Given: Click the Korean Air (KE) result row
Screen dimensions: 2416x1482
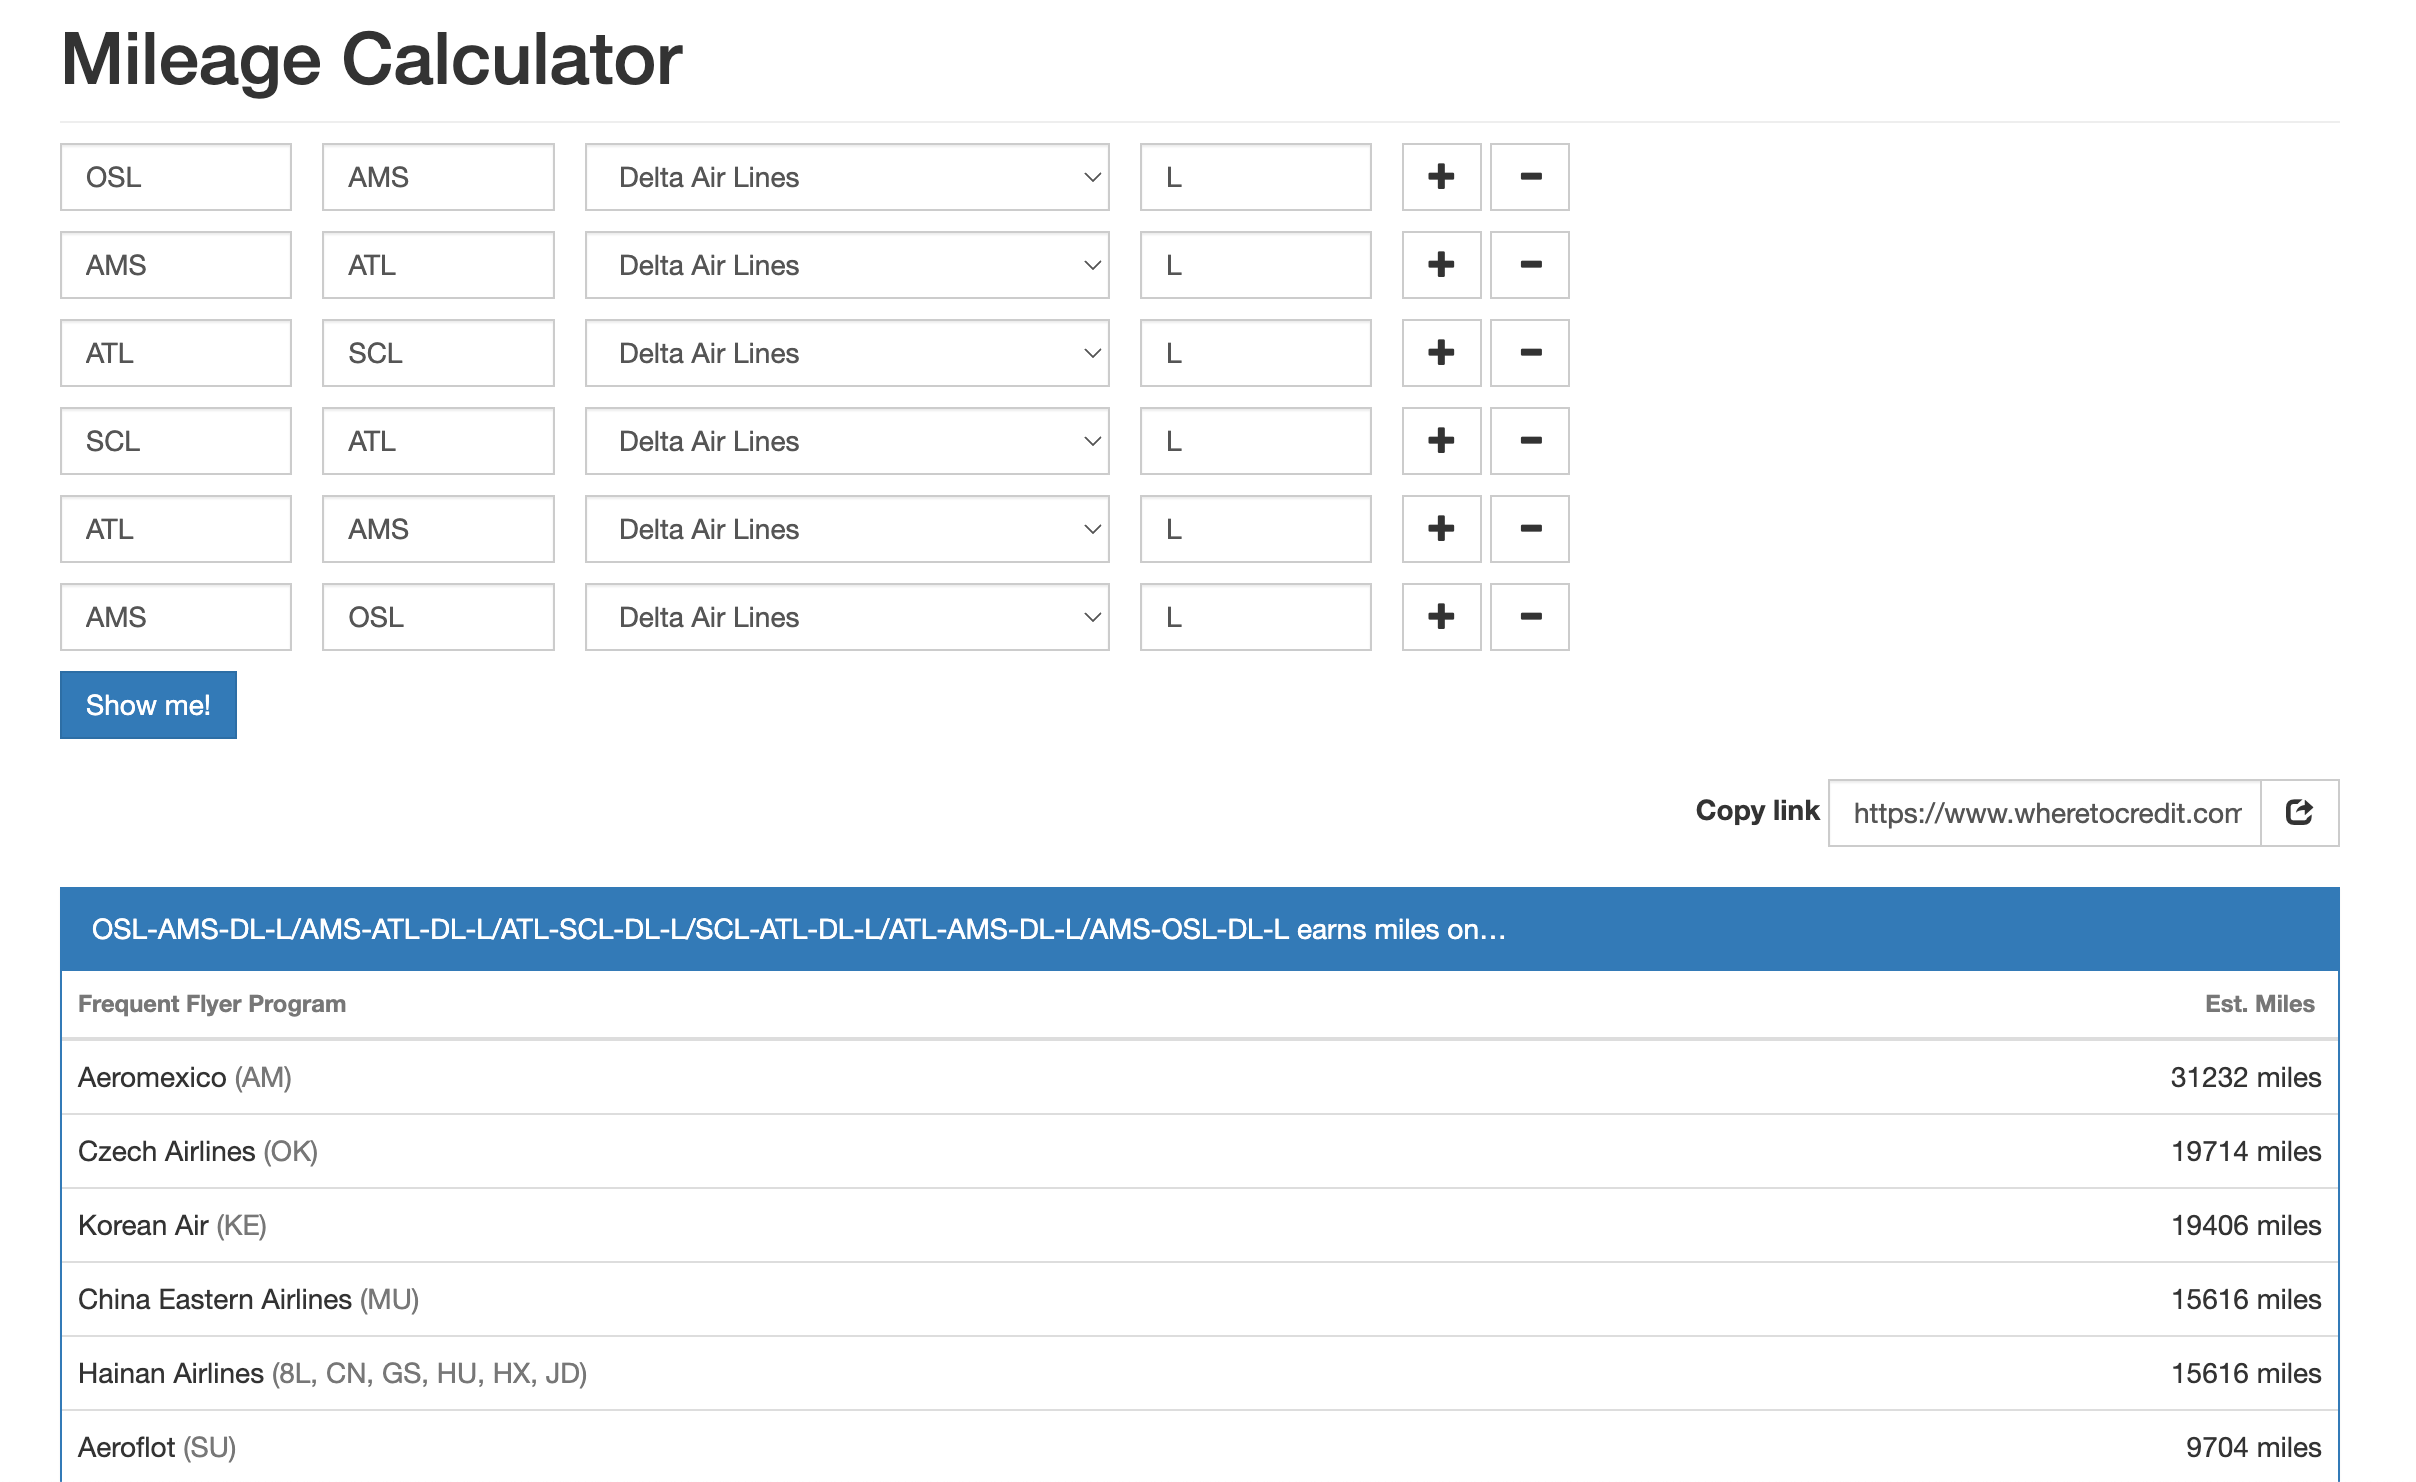Looking at the screenshot, I should coord(1198,1225).
